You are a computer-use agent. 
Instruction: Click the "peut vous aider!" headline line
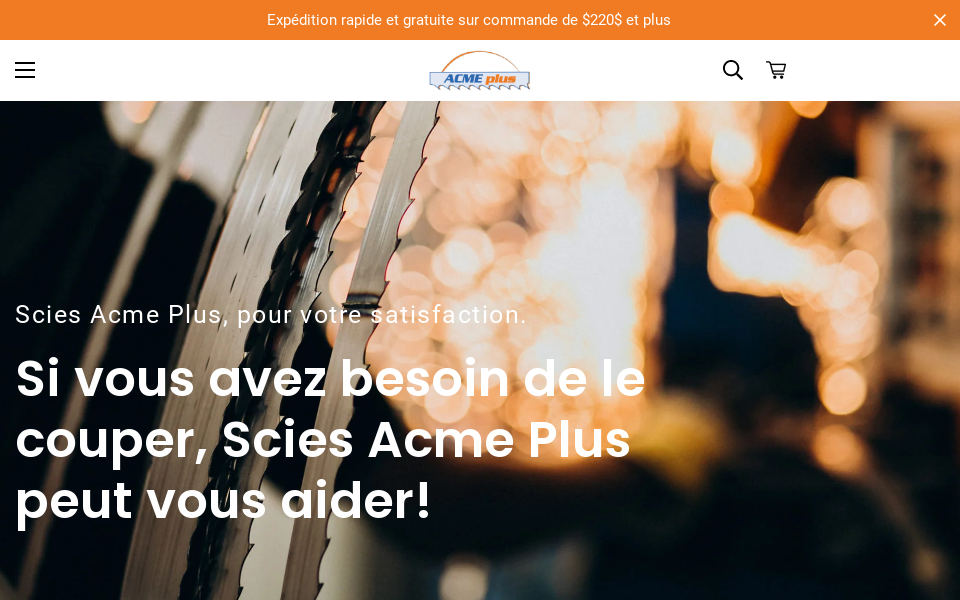(223, 501)
